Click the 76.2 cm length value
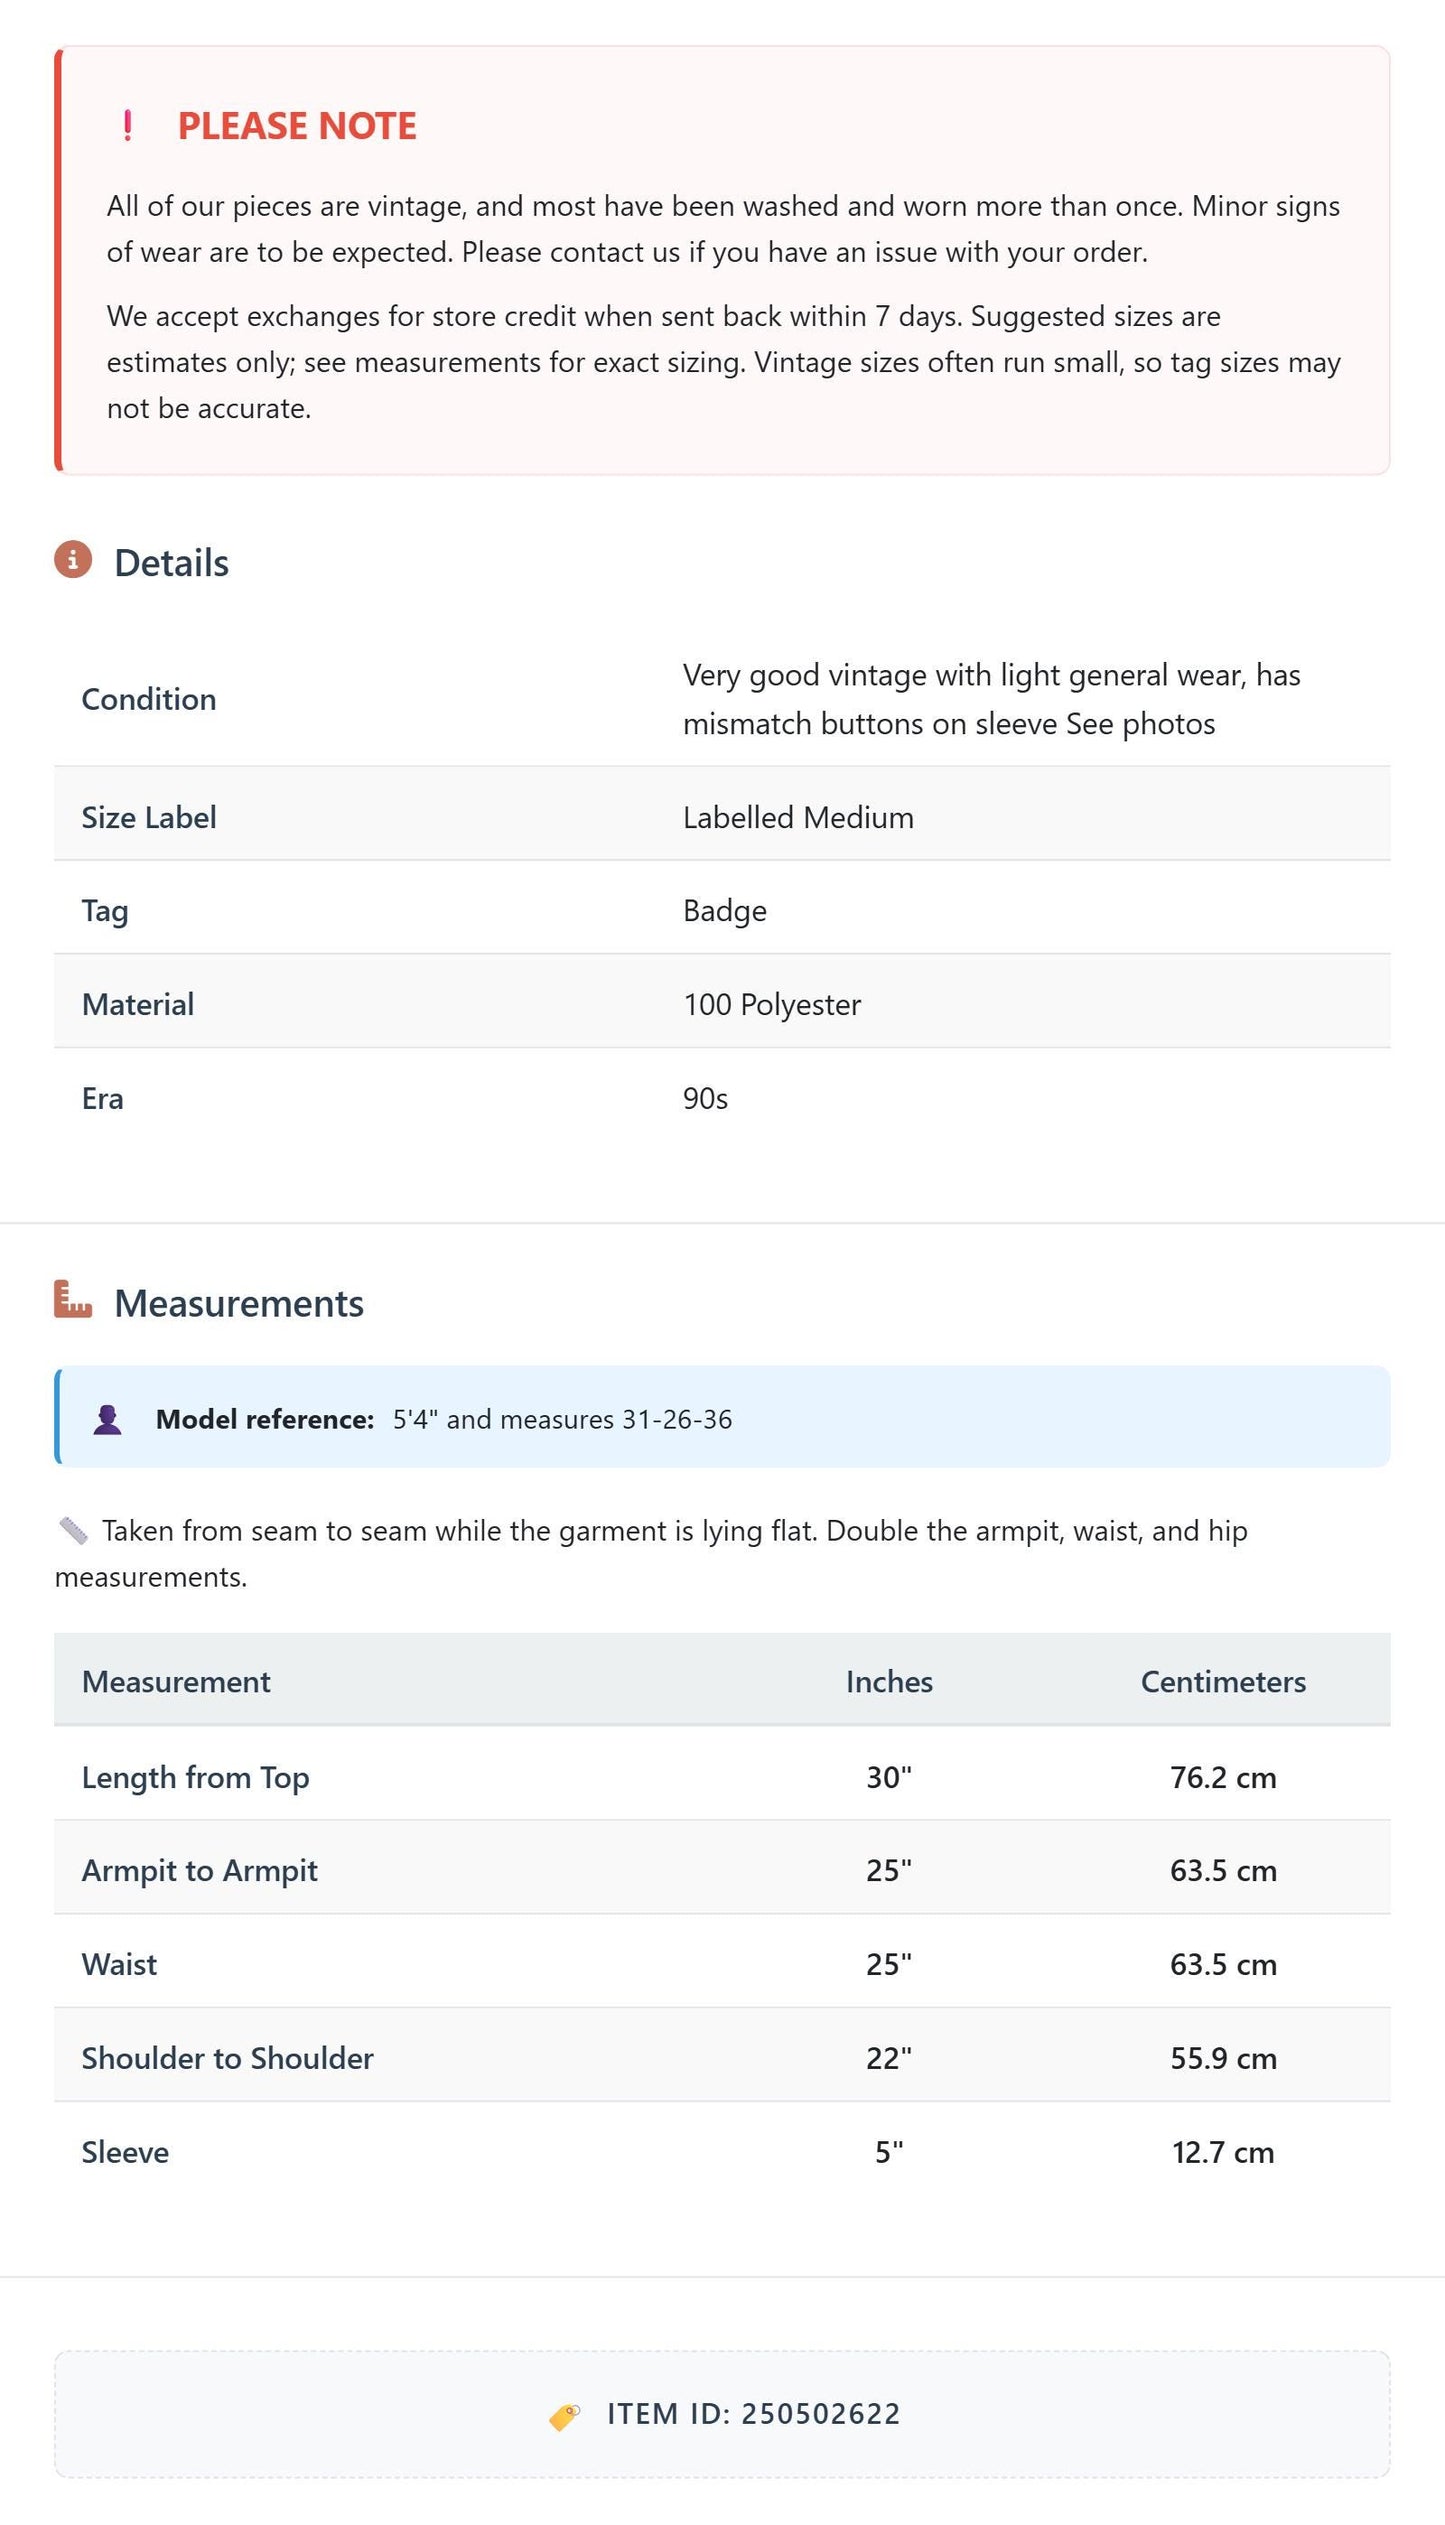 coord(1223,1777)
